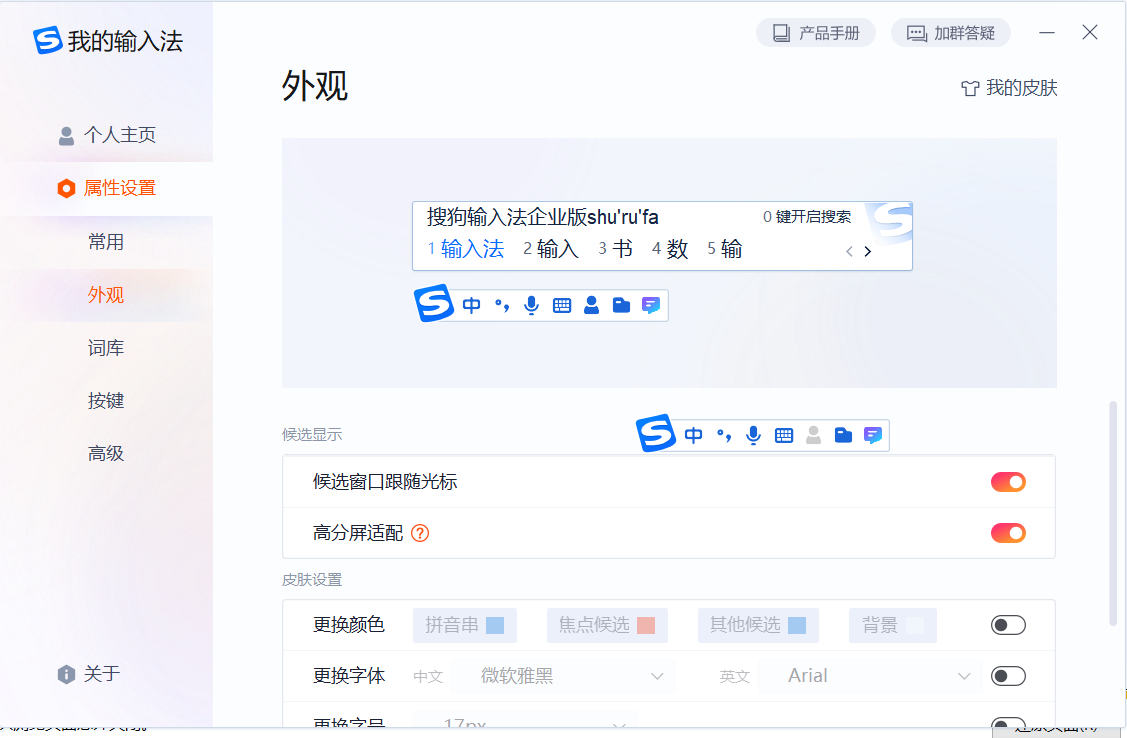
Task: Open the question mark help for 高分屏适配
Action: [x=420, y=533]
